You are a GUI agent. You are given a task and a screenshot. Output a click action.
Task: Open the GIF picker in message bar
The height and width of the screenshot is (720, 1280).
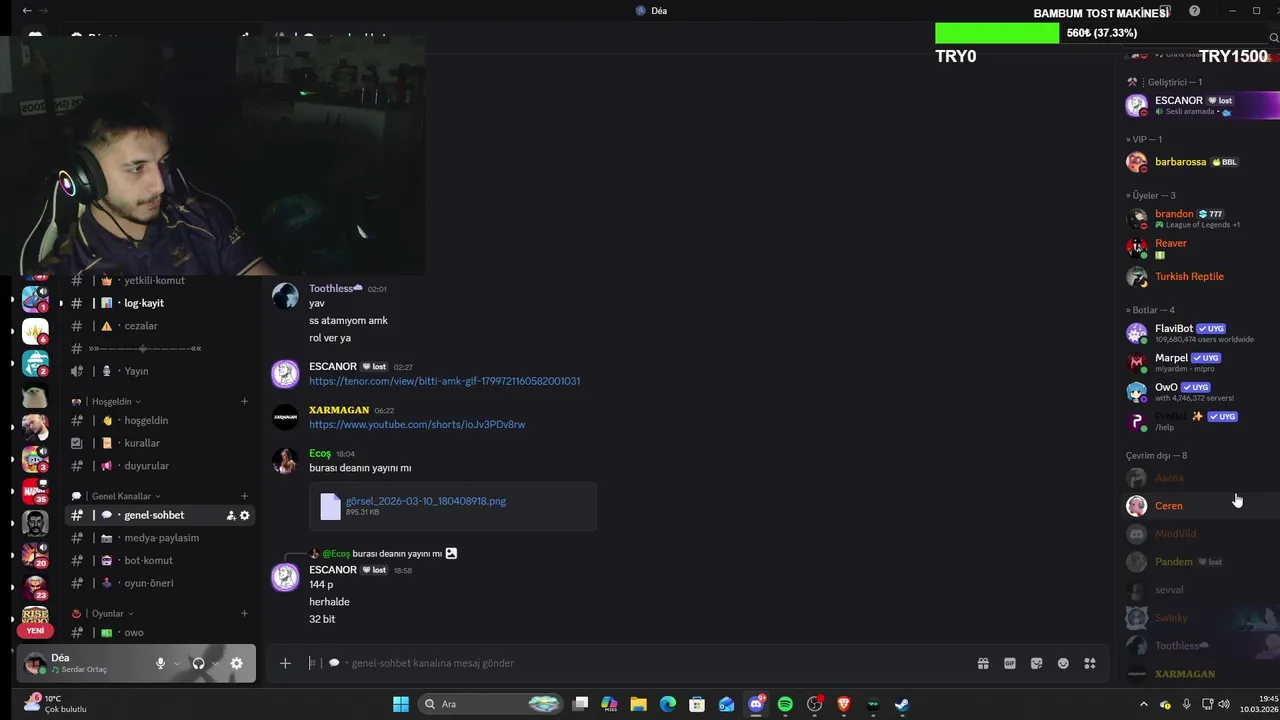click(1010, 663)
